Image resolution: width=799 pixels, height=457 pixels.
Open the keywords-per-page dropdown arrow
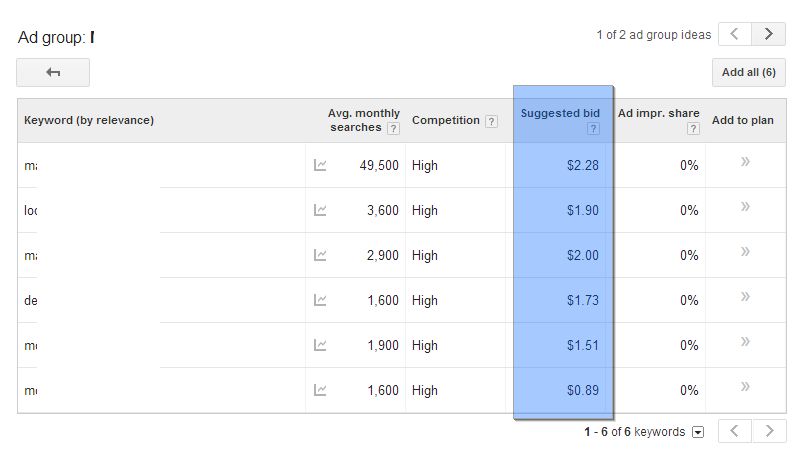point(698,433)
